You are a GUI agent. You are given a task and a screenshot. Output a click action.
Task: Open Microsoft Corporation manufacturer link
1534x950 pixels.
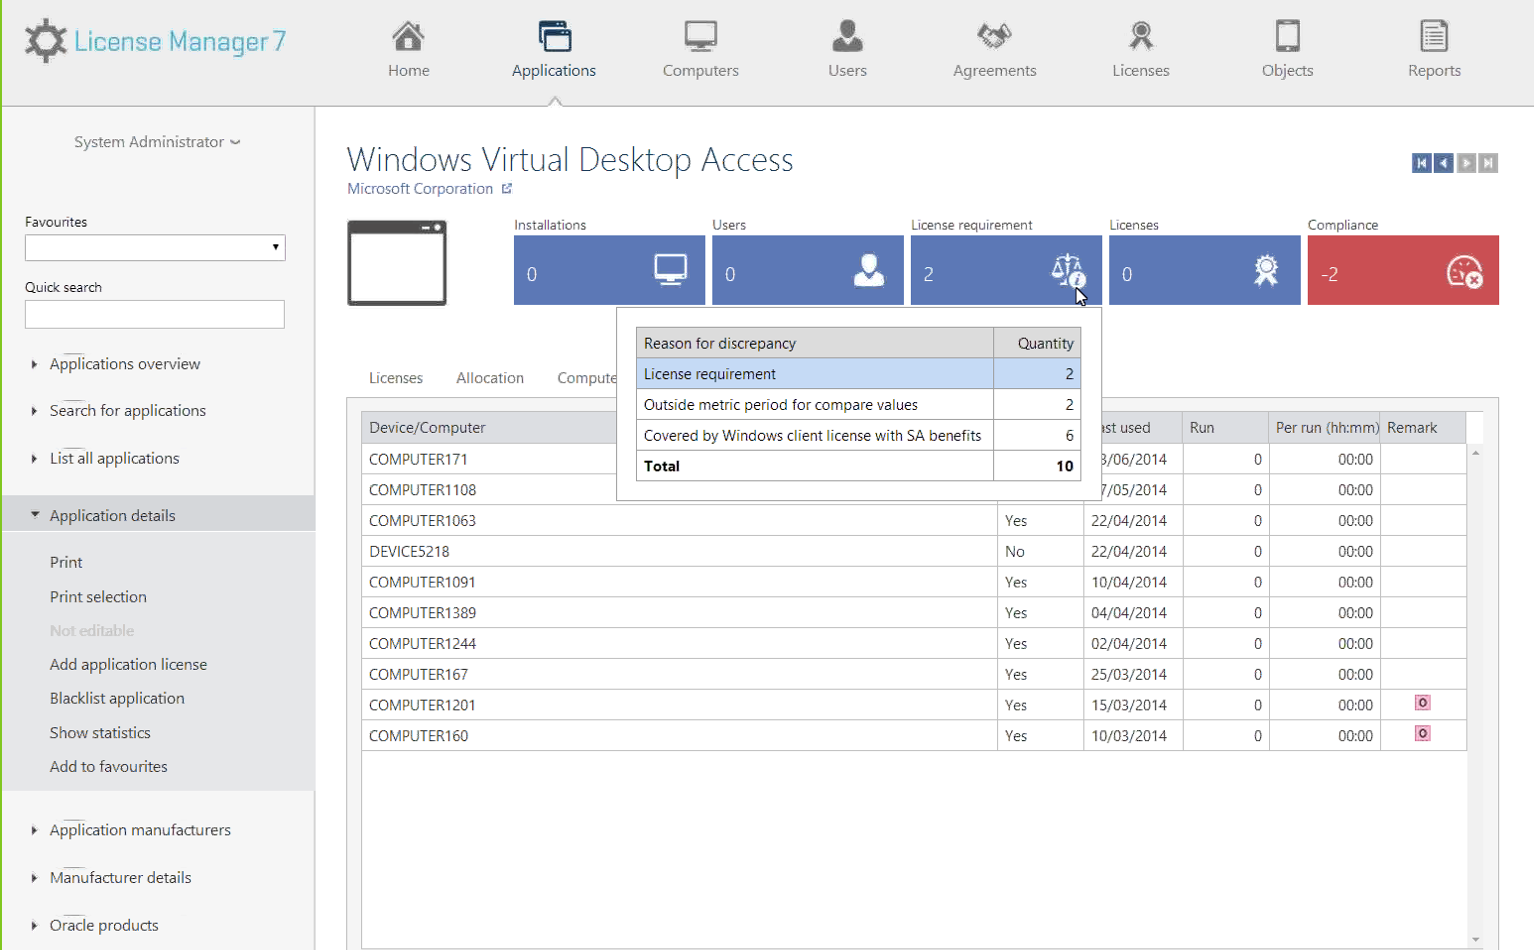(x=420, y=189)
